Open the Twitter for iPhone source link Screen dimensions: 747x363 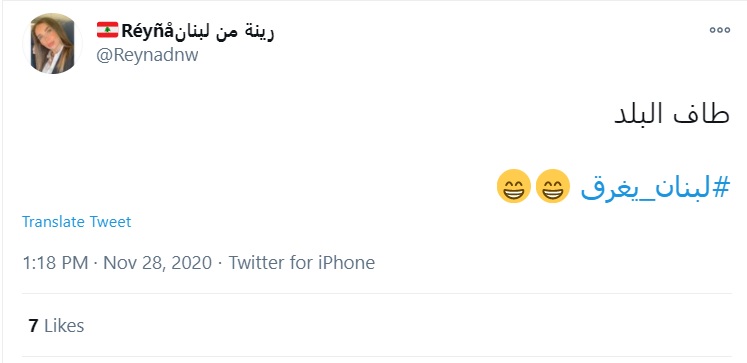(x=302, y=263)
